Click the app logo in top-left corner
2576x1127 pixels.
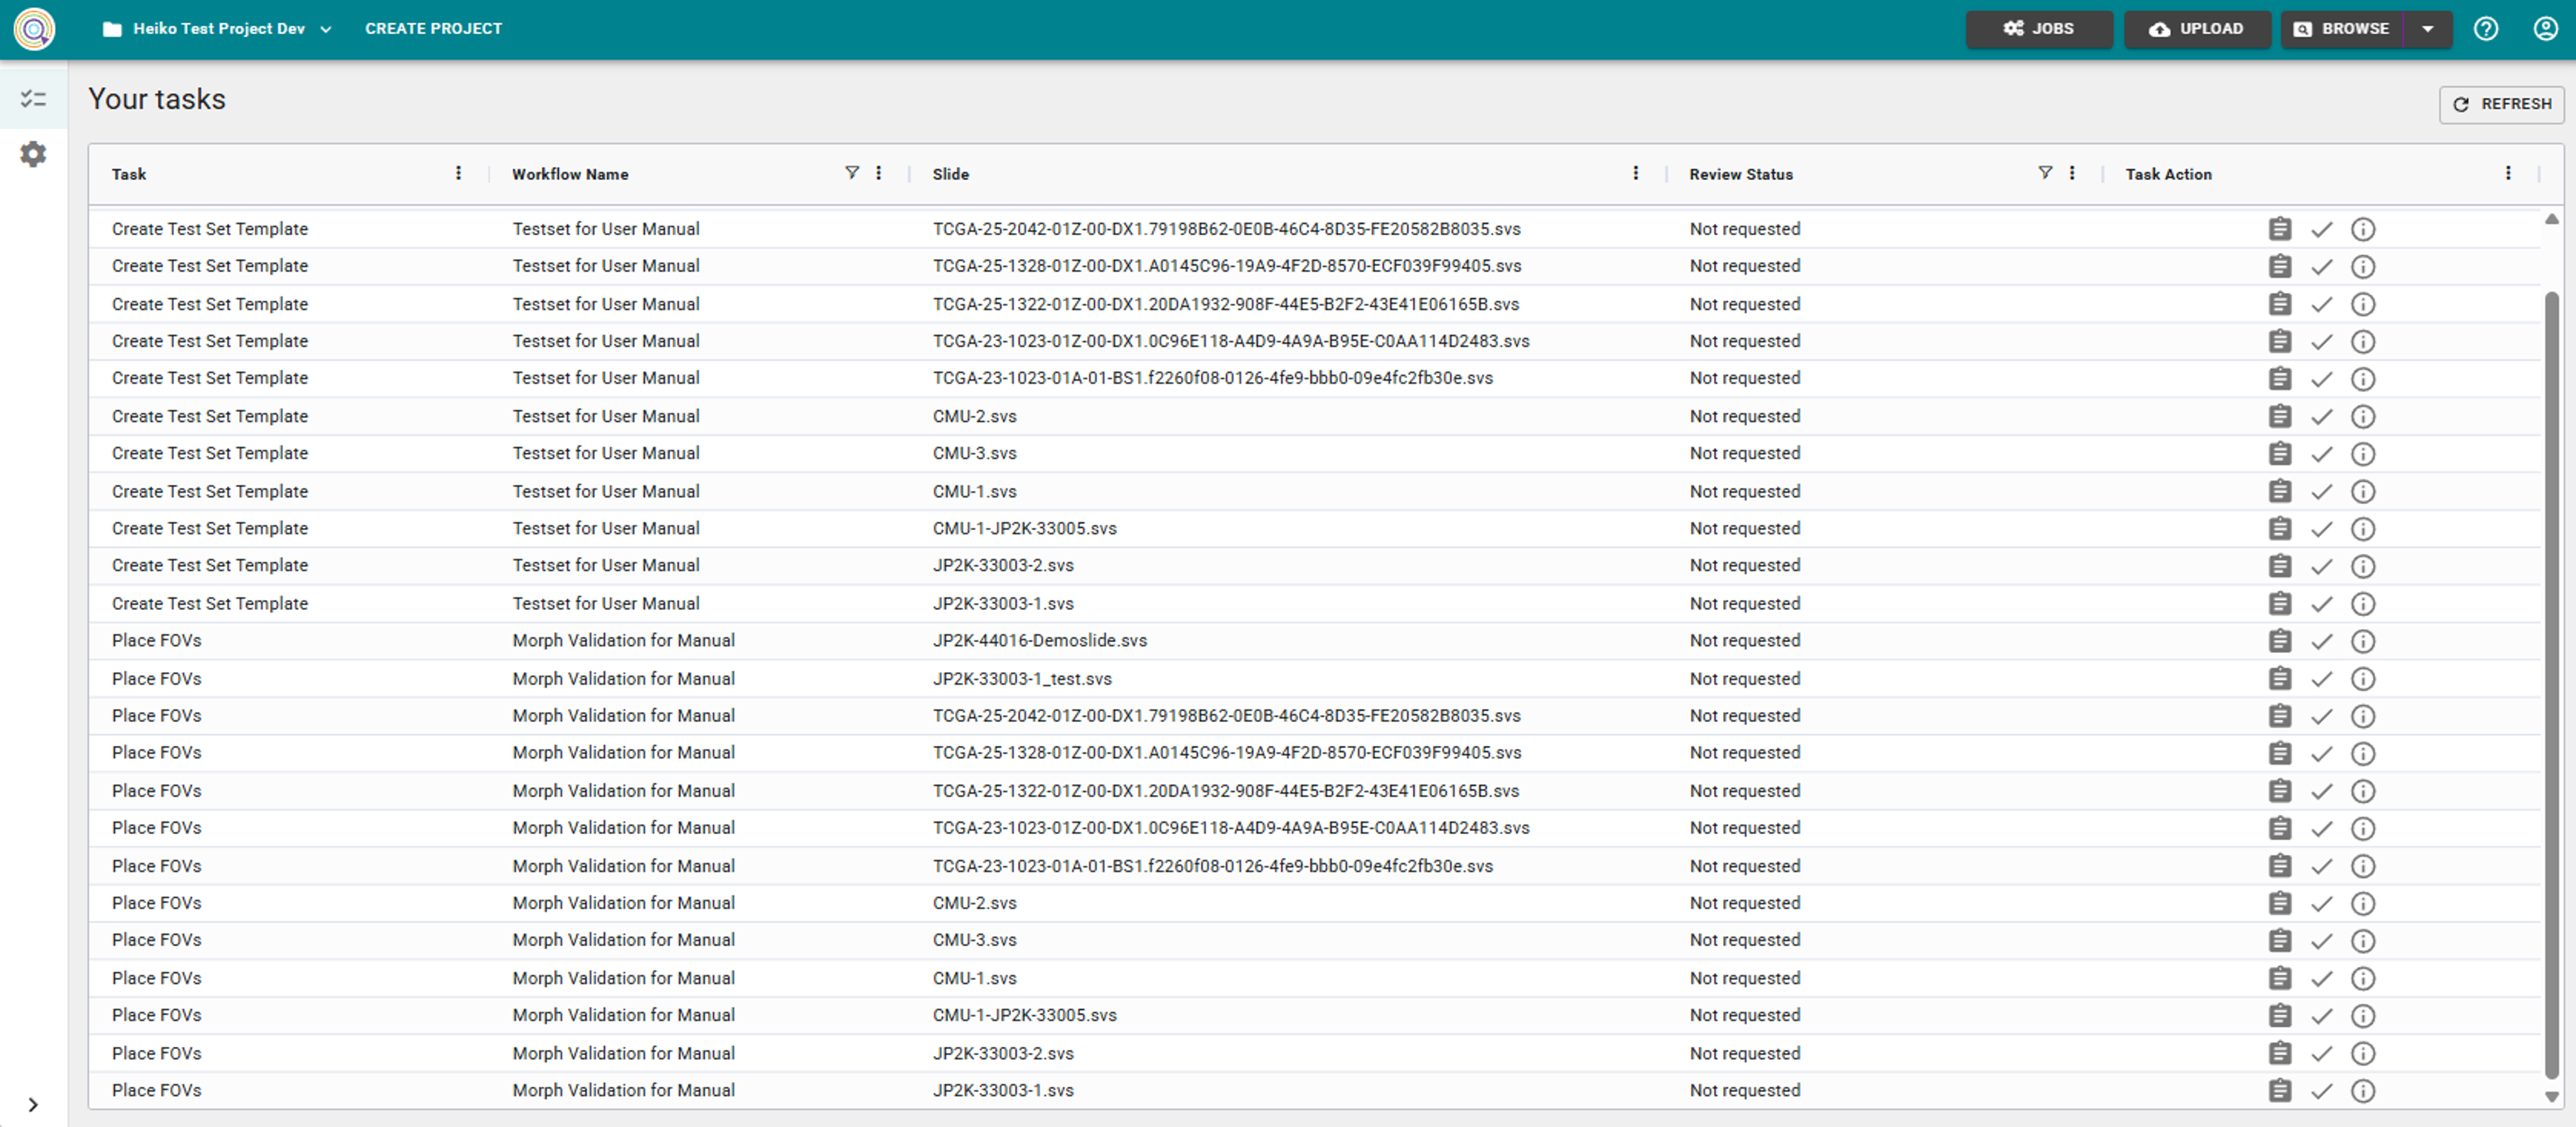tap(34, 28)
